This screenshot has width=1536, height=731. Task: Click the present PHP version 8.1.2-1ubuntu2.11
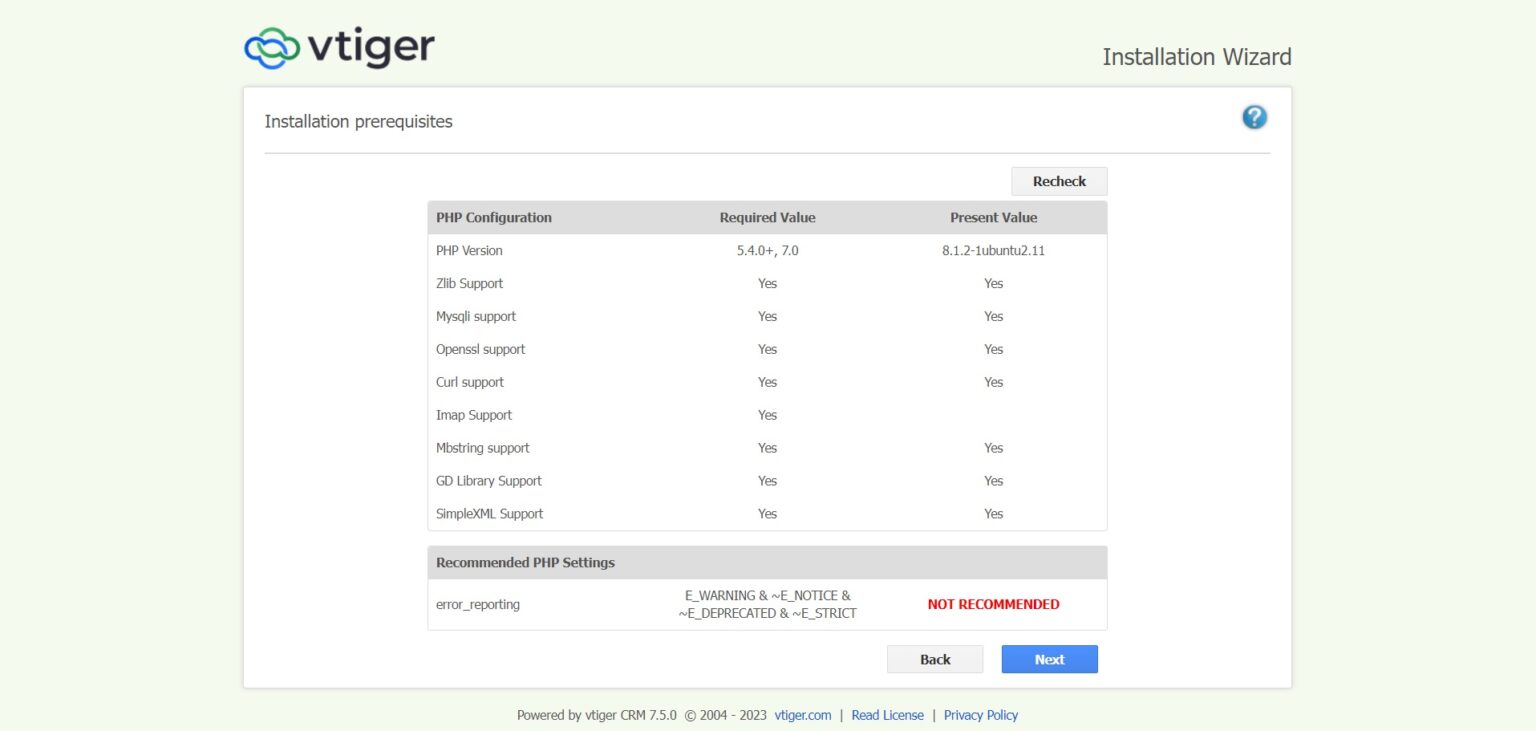pyautogui.click(x=993, y=251)
